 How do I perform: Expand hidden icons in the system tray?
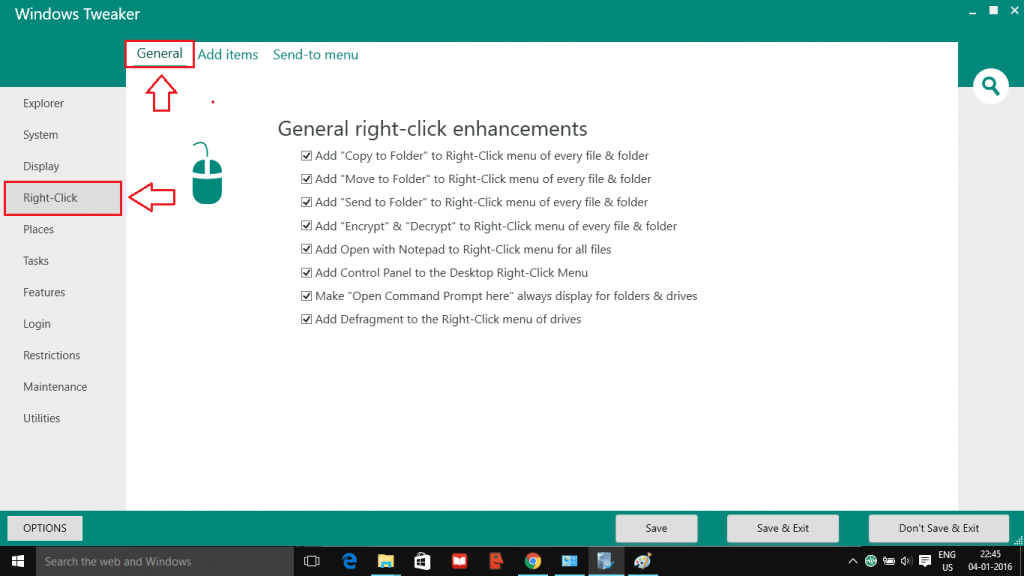pyautogui.click(x=852, y=562)
